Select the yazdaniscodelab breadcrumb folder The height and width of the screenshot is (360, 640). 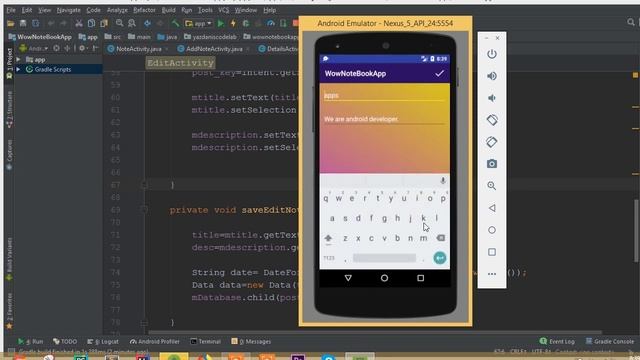(210, 37)
